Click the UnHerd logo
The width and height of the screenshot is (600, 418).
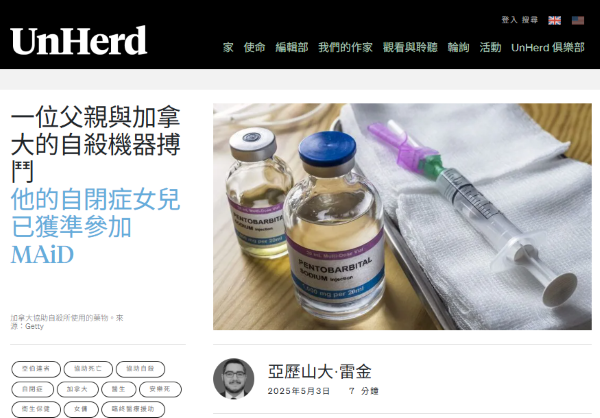[x=78, y=41]
